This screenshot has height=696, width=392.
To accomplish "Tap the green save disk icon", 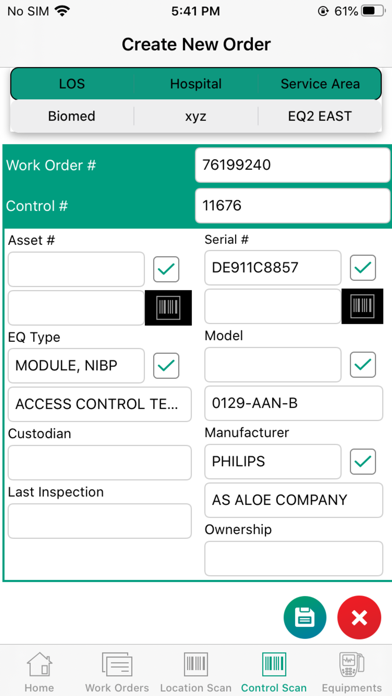I will 305,617.
